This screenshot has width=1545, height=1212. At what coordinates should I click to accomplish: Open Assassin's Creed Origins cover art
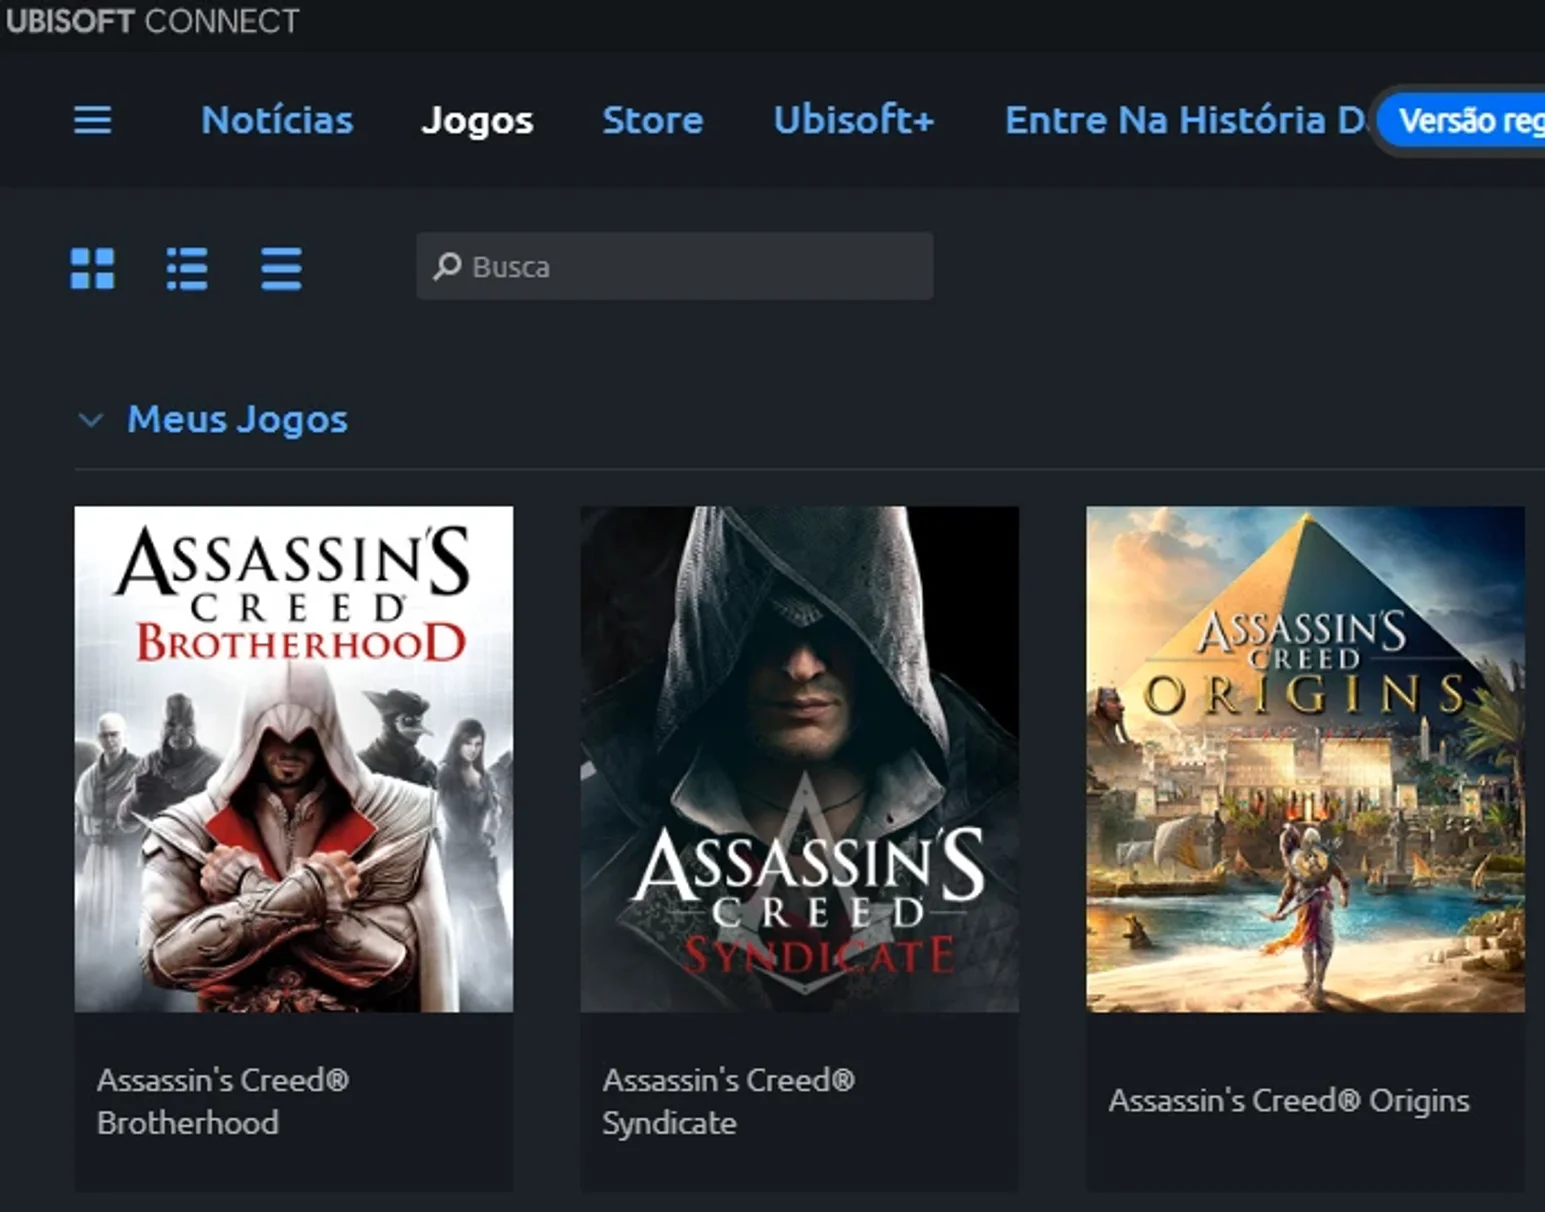tap(1306, 759)
